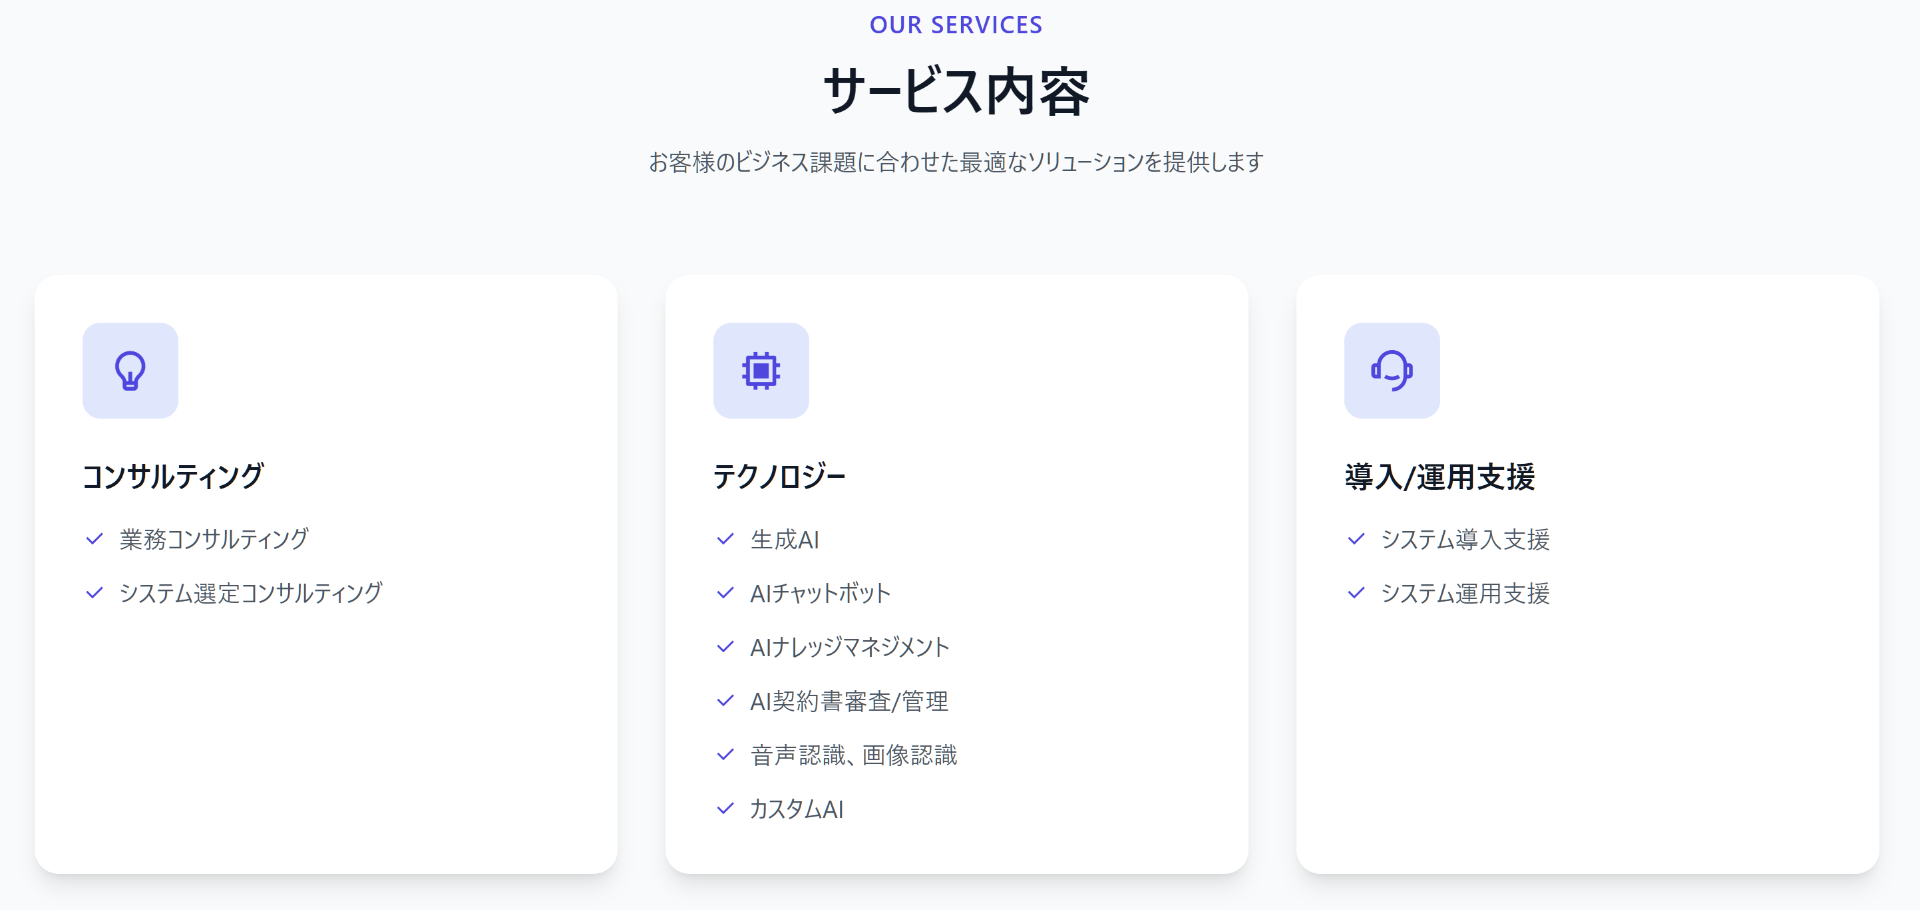The image size is (1920, 910).
Task: Click checkmark beside 生成AI
Action: (726, 539)
